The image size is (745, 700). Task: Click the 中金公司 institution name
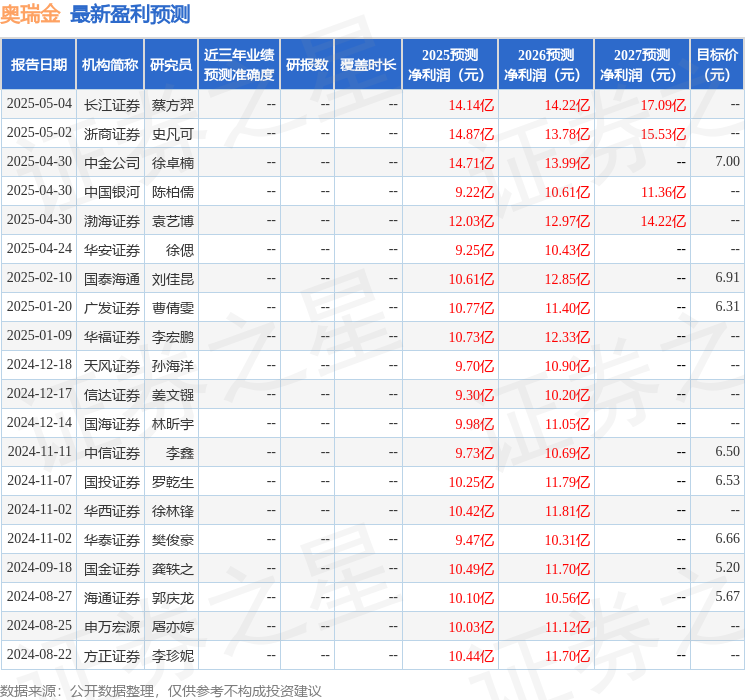(x=111, y=162)
